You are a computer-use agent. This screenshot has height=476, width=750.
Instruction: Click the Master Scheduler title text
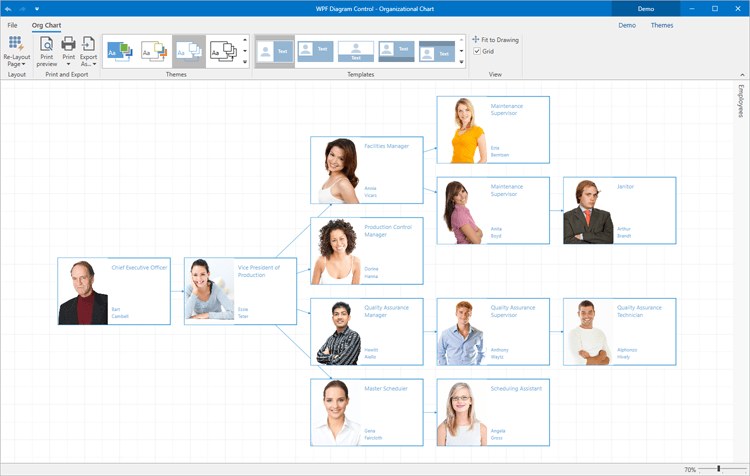[386, 388]
